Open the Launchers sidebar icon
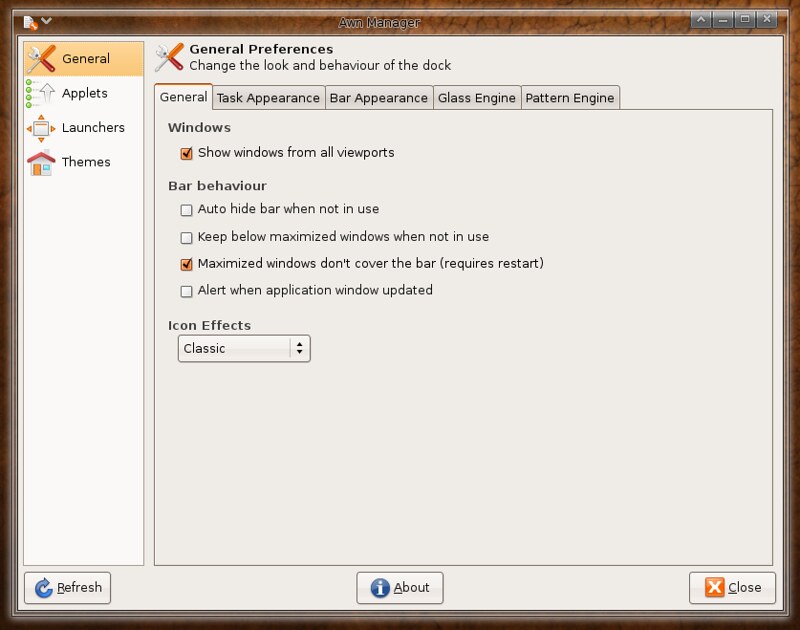 41,128
